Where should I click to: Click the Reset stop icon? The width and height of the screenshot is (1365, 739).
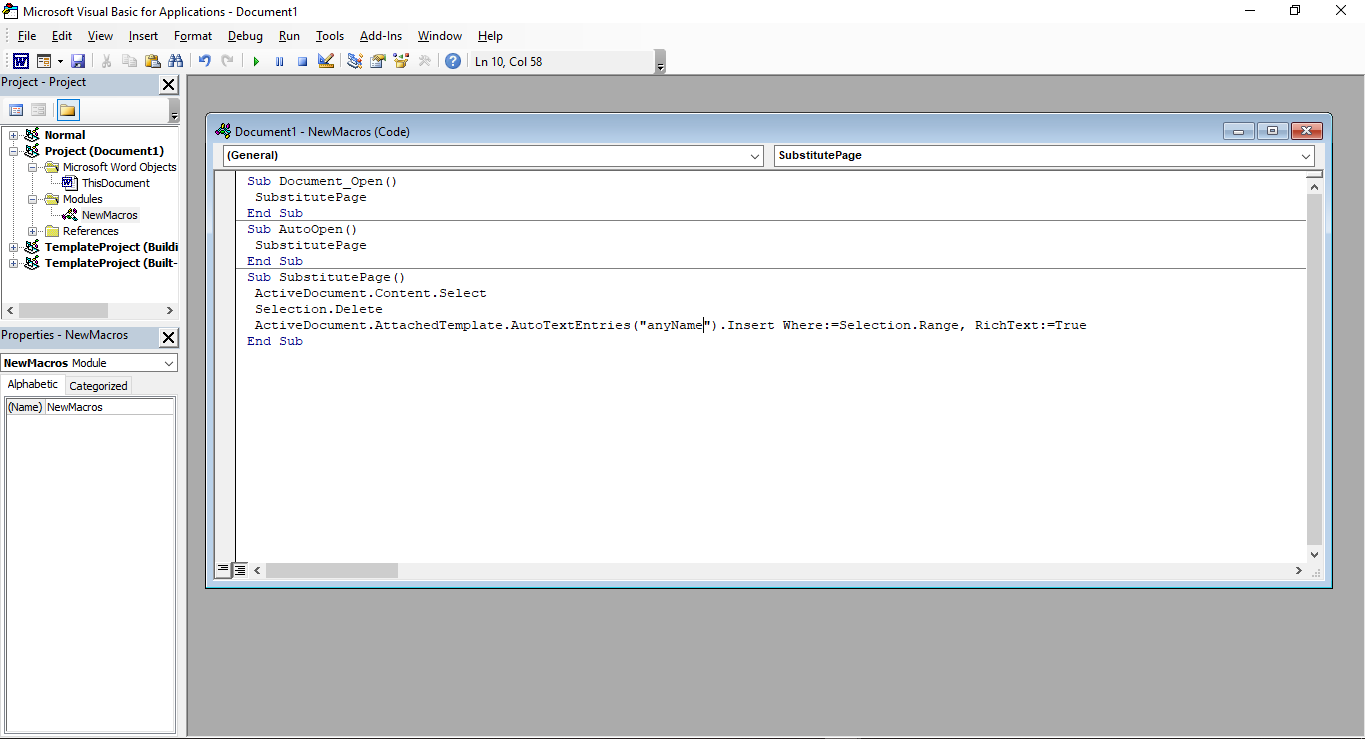[x=302, y=61]
